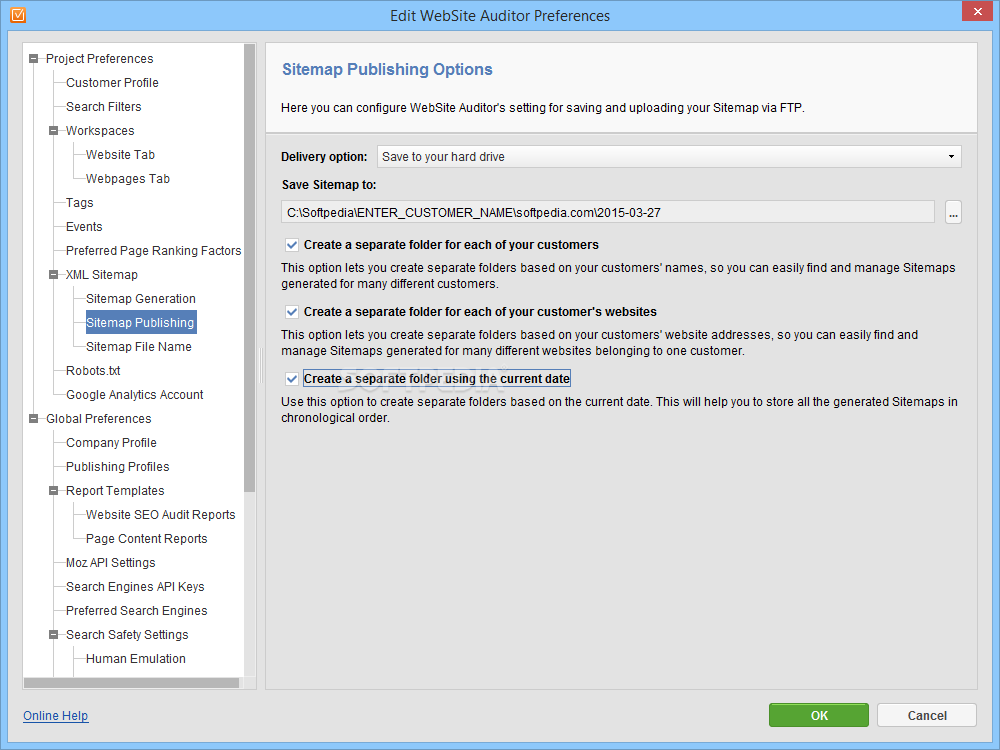1000x750 pixels.
Task: Open Sitemap File Name settings
Action: click(138, 347)
